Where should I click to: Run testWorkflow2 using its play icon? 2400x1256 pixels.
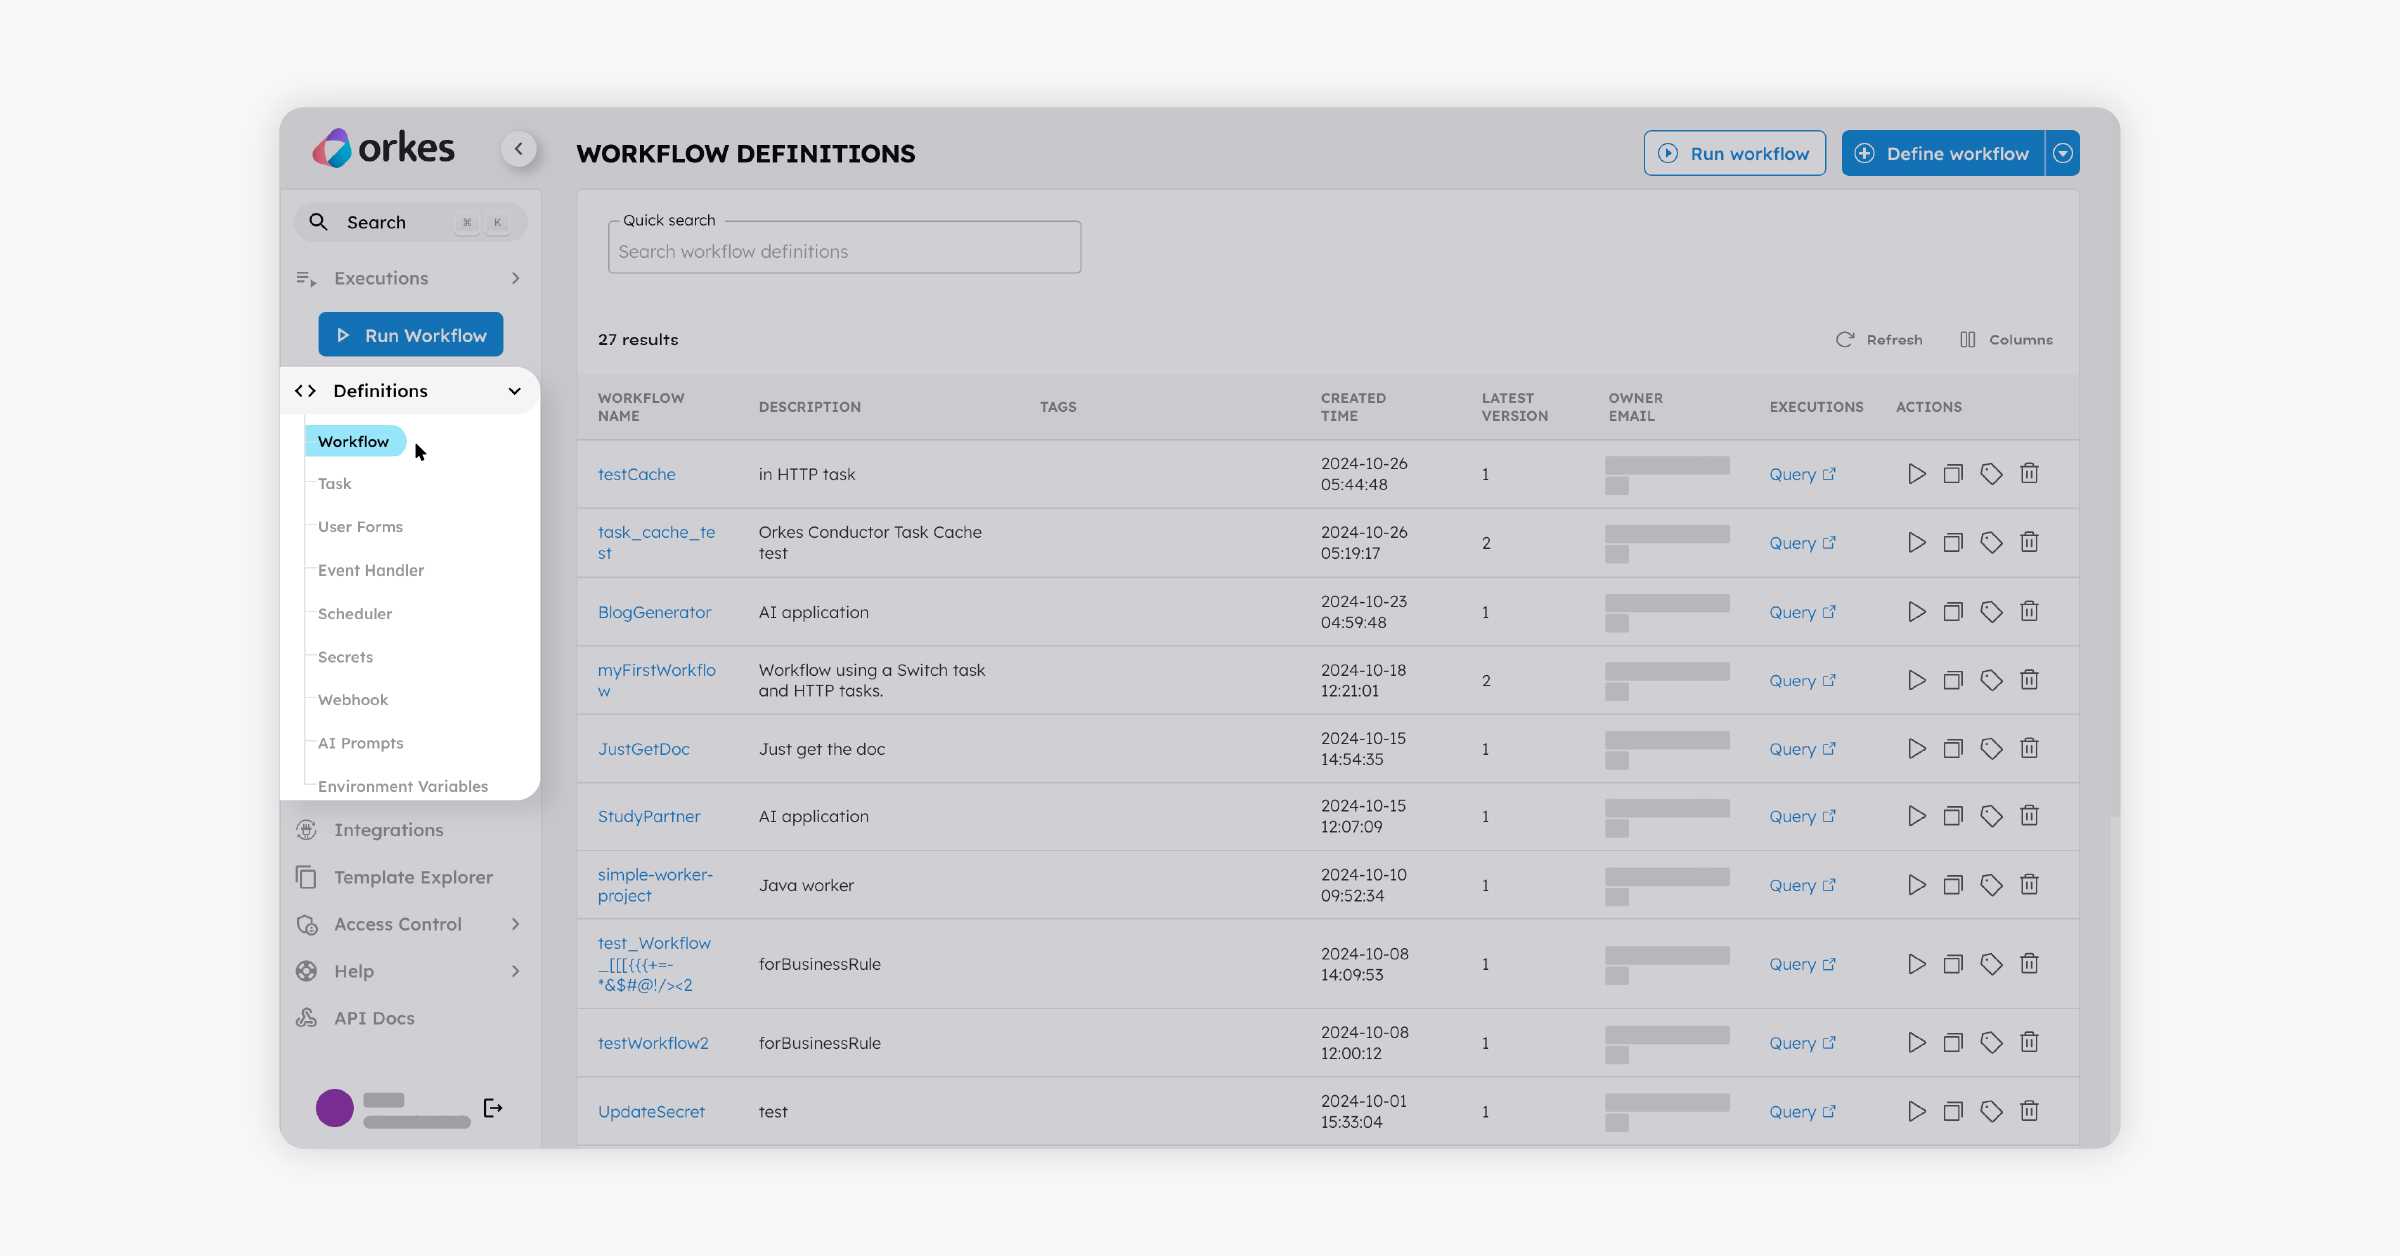(1916, 1043)
